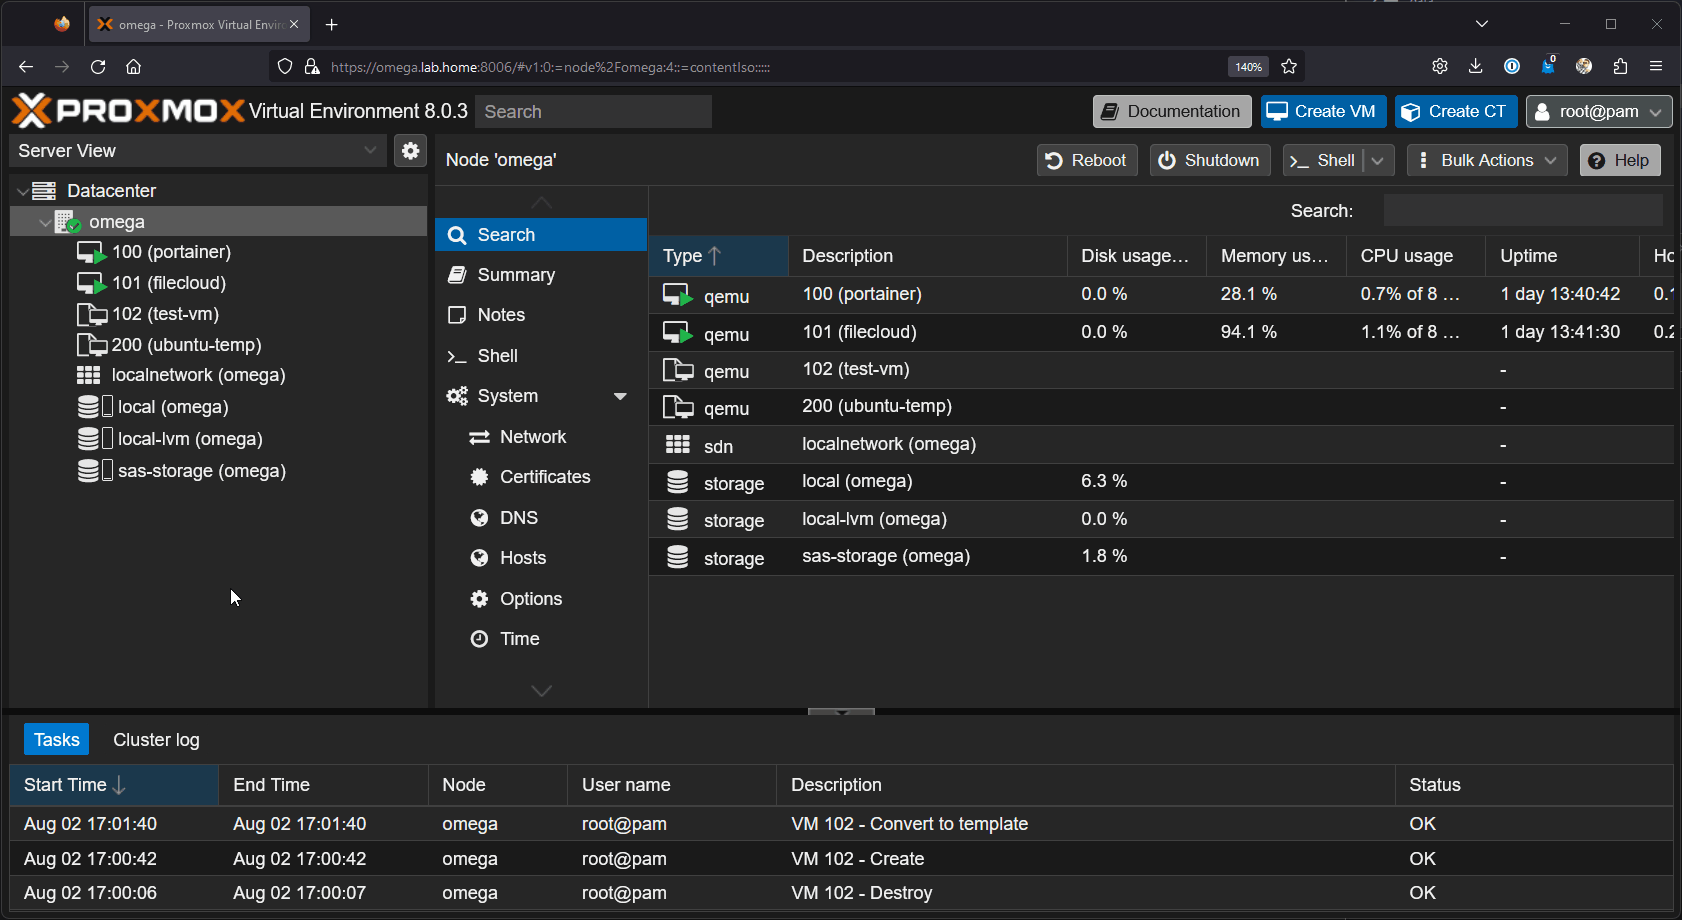This screenshot has width=1682, height=920.
Task: Open new browser tab plus icon
Action: tap(332, 24)
